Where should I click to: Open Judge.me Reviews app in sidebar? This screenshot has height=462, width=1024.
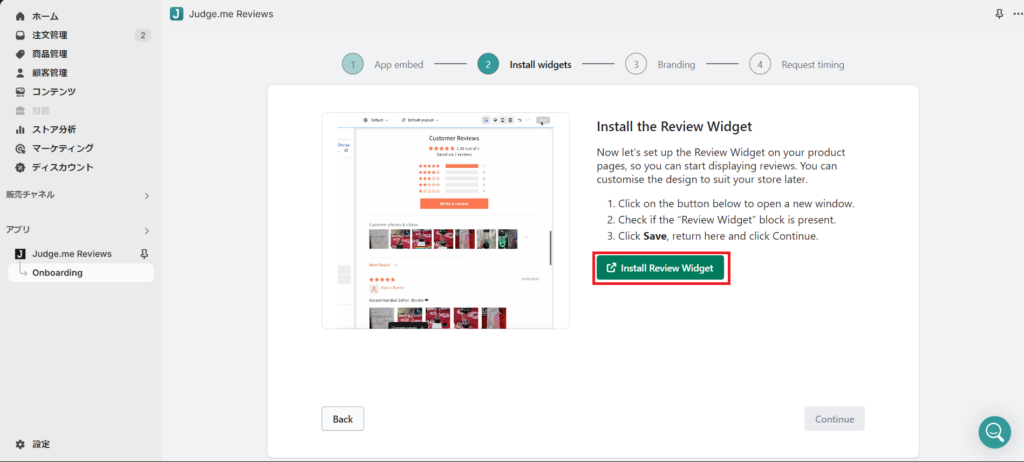[x=72, y=254]
